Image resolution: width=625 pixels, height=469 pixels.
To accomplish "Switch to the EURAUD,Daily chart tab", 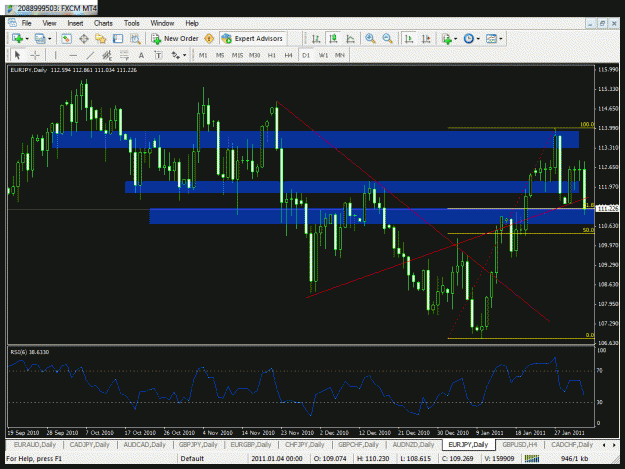I will point(35,445).
